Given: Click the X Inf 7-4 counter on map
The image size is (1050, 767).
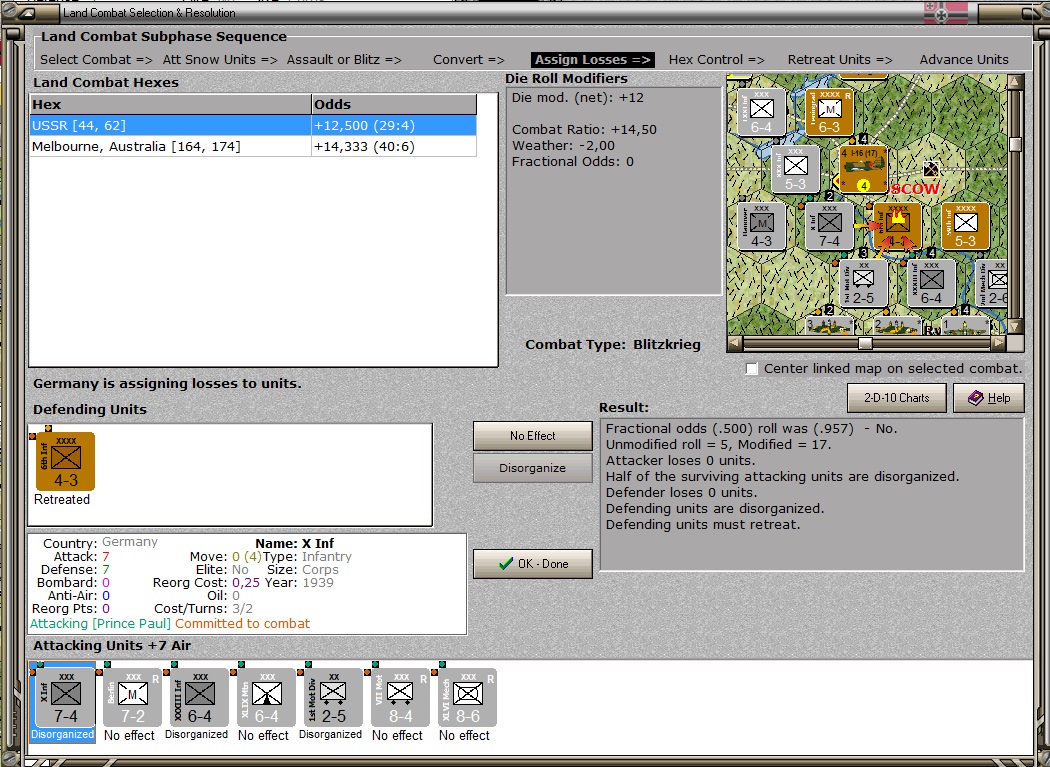Looking at the screenshot, I should 829,227.
